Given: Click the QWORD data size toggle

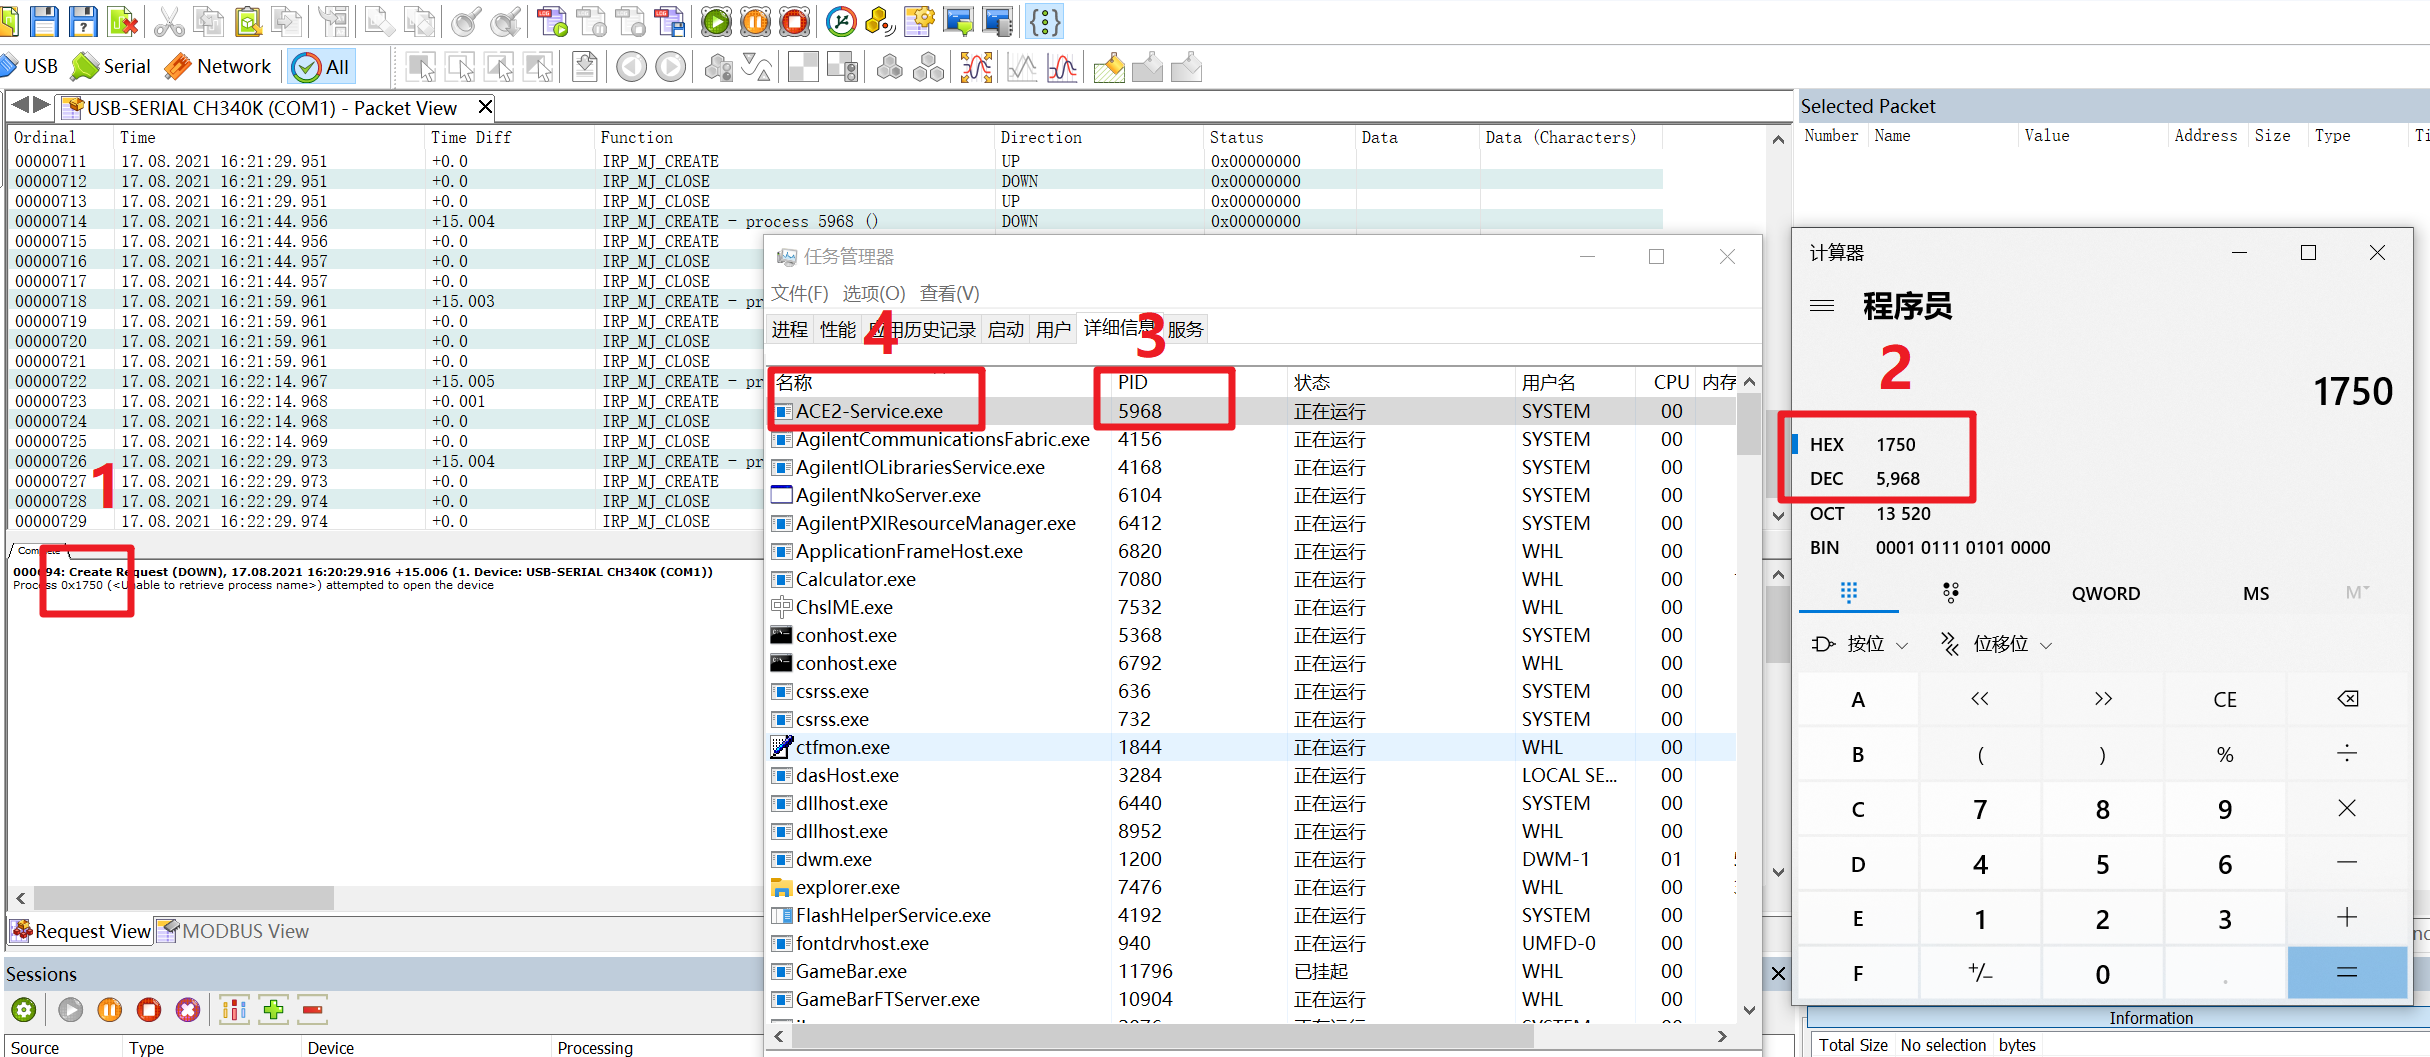Looking at the screenshot, I should [2105, 593].
